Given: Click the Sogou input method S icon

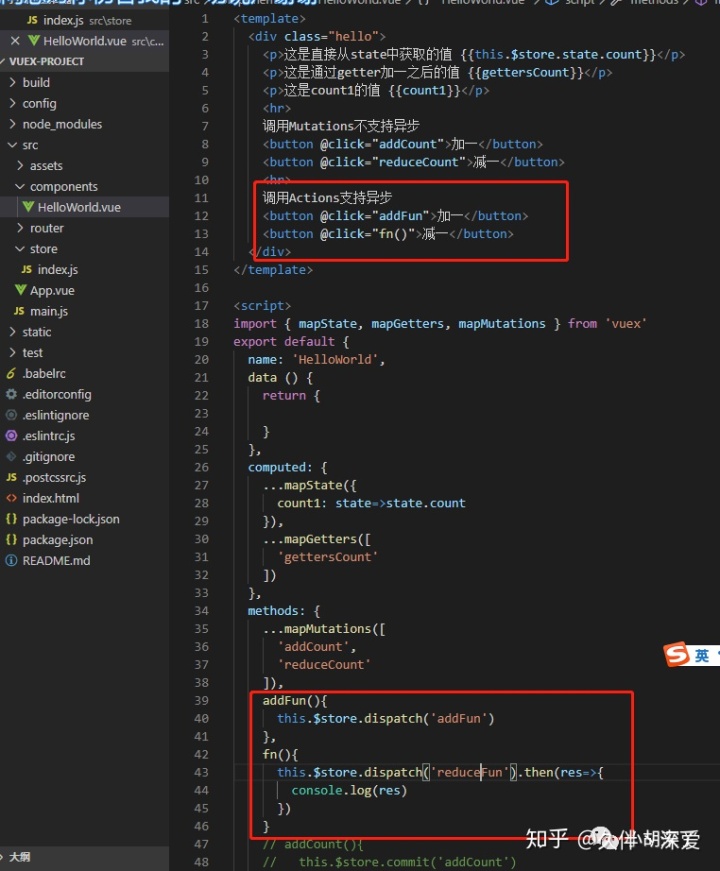Looking at the screenshot, I should (x=677, y=654).
